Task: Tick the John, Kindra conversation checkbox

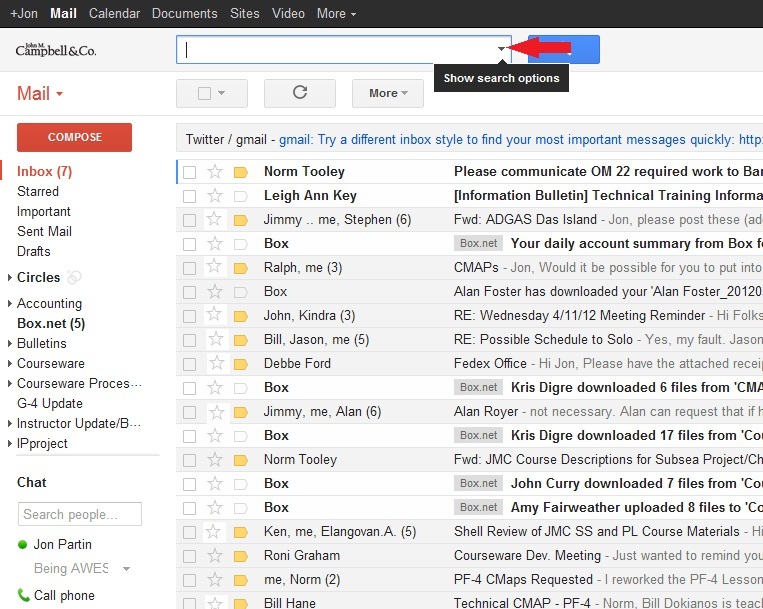Action: [189, 316]
